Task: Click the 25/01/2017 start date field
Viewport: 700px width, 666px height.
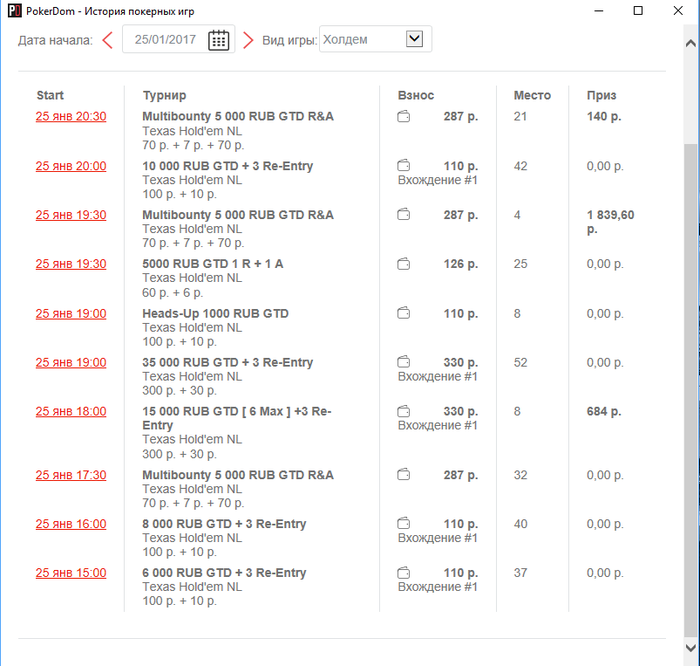Action: (x=179, y=40)
